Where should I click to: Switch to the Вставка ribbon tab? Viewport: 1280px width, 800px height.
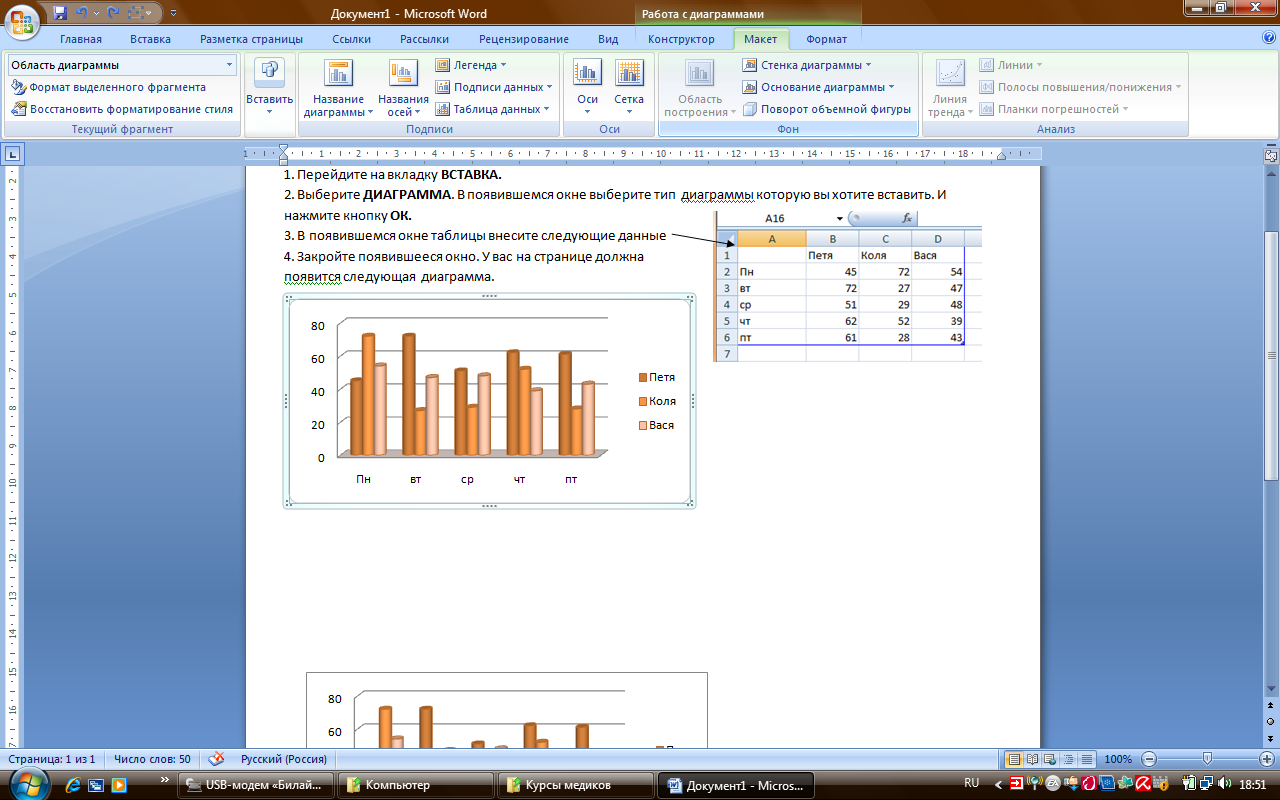coord(150,40)
